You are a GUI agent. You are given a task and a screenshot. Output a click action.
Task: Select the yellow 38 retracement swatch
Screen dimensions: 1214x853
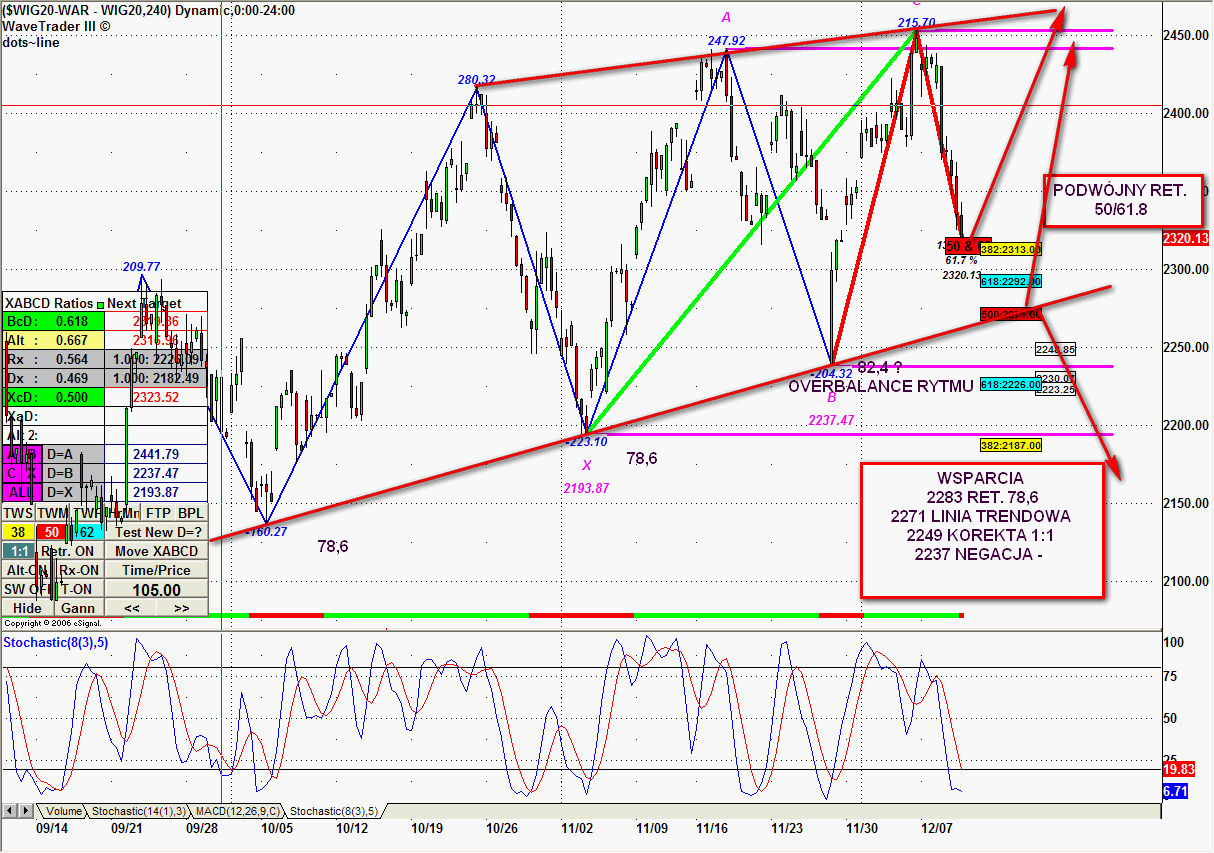(x=17, y=532)
